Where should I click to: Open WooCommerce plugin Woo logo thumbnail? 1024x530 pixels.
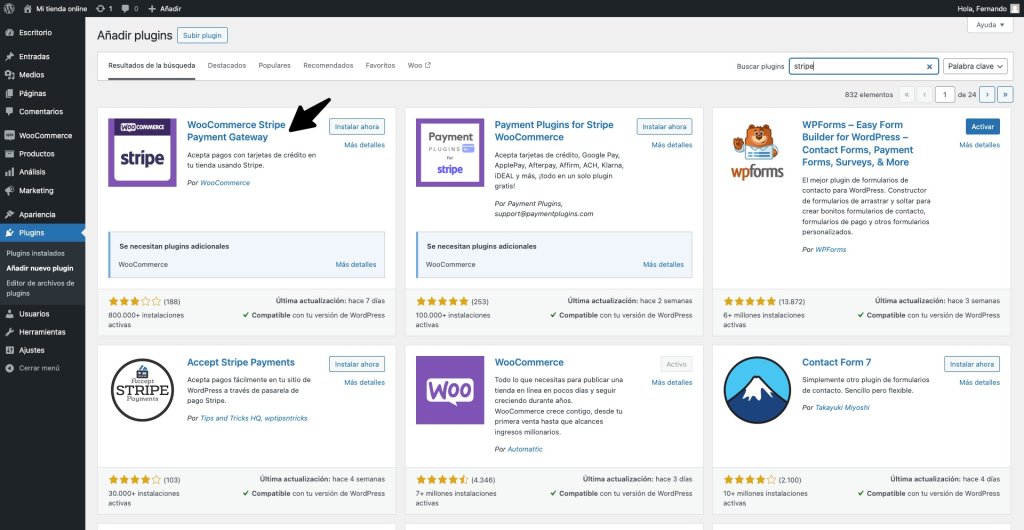click(450, 390)
